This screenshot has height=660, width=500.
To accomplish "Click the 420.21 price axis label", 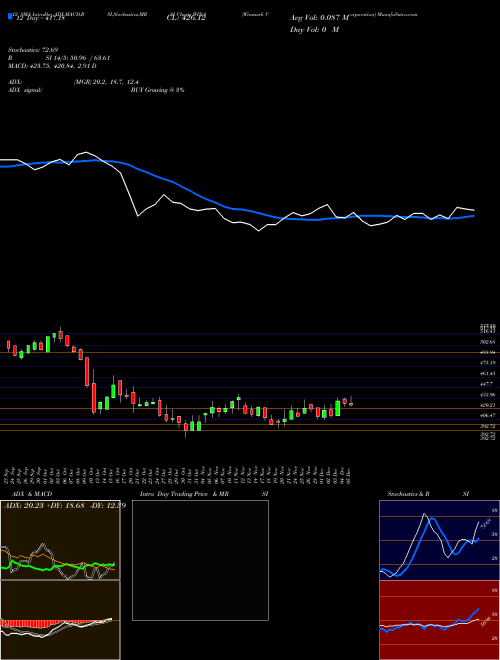I will 487,405.
